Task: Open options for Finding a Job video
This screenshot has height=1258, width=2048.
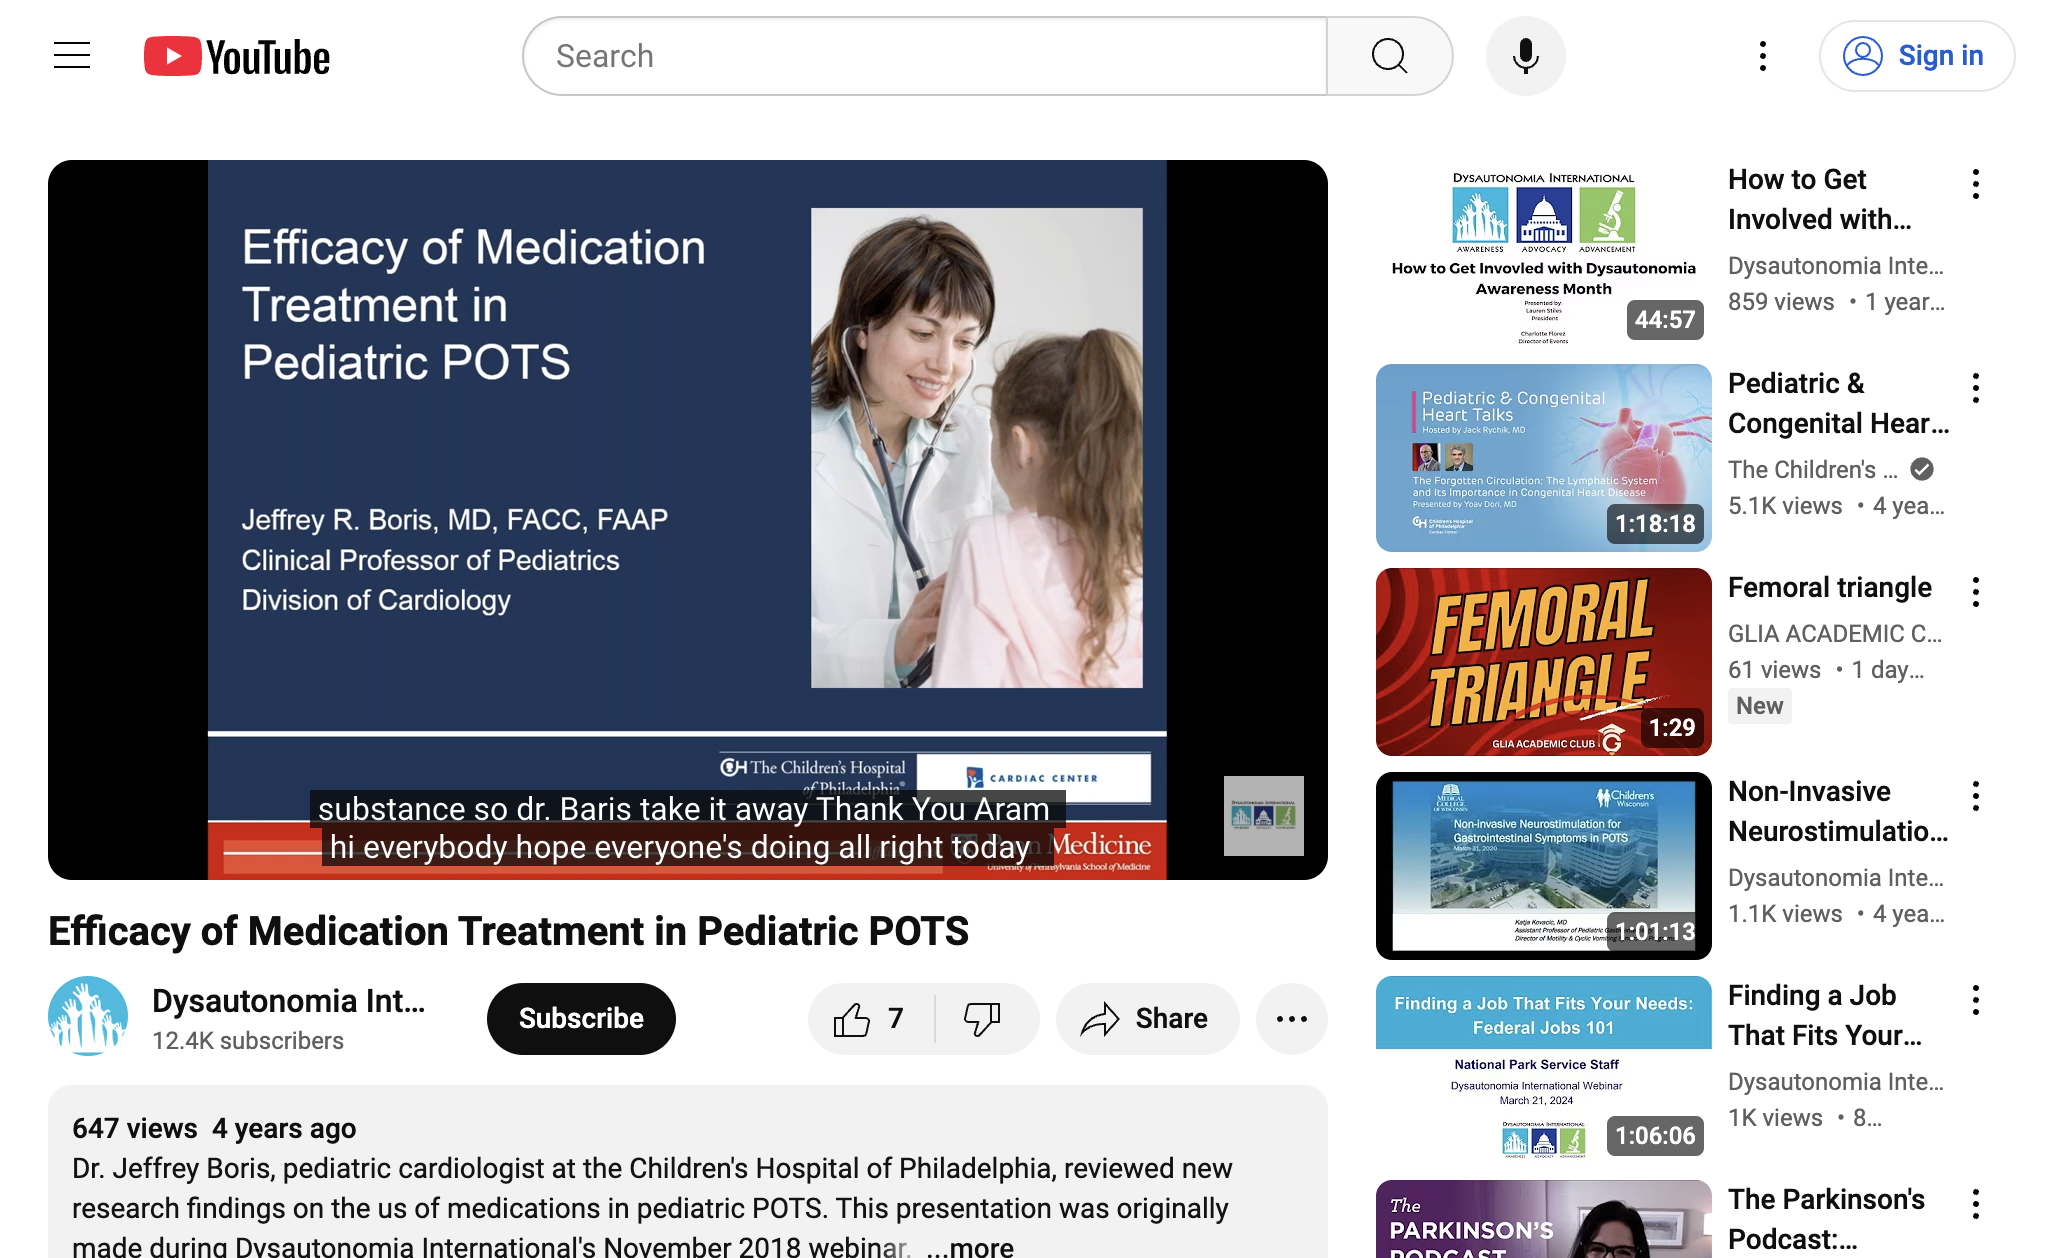Action: pos(1975,1000)
